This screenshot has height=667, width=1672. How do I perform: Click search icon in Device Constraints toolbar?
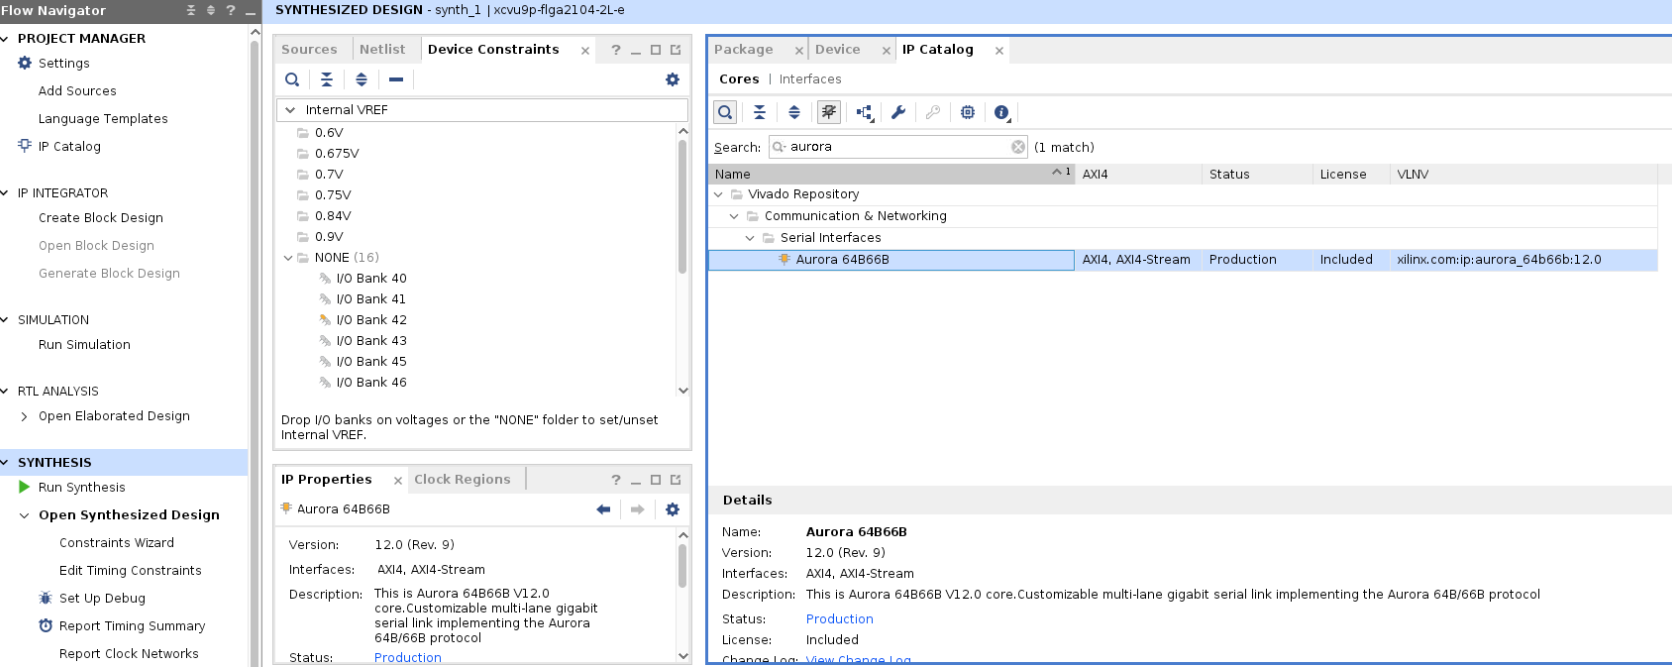click(292, 79)
